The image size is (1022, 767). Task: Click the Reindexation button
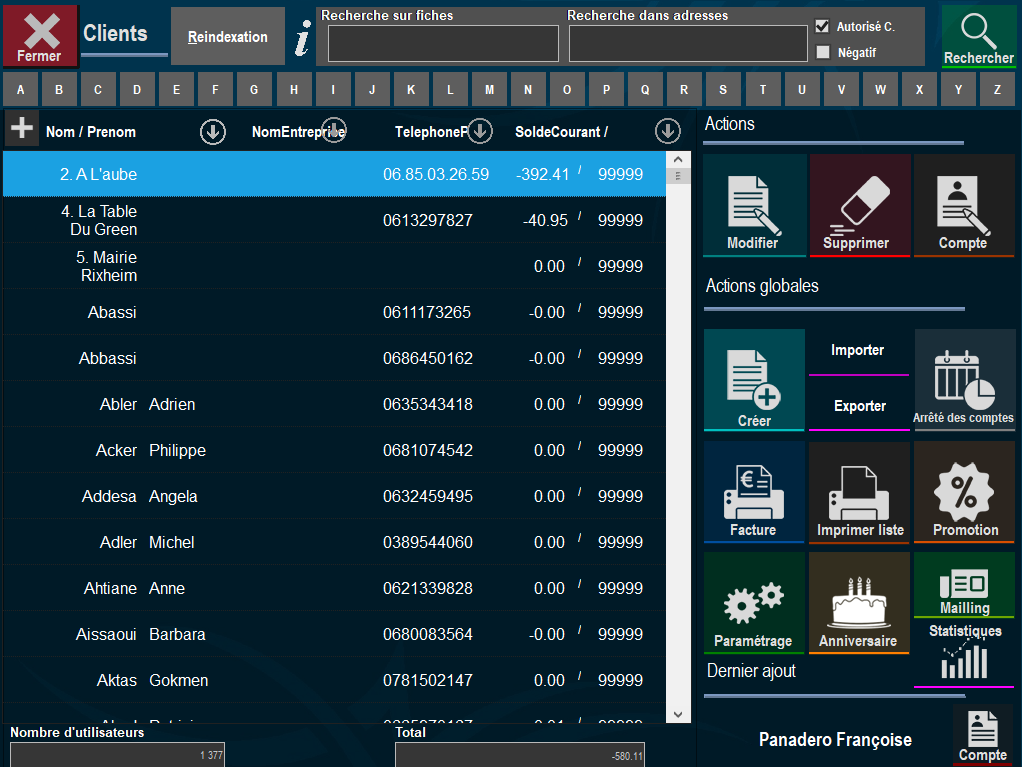click(227, 36)
